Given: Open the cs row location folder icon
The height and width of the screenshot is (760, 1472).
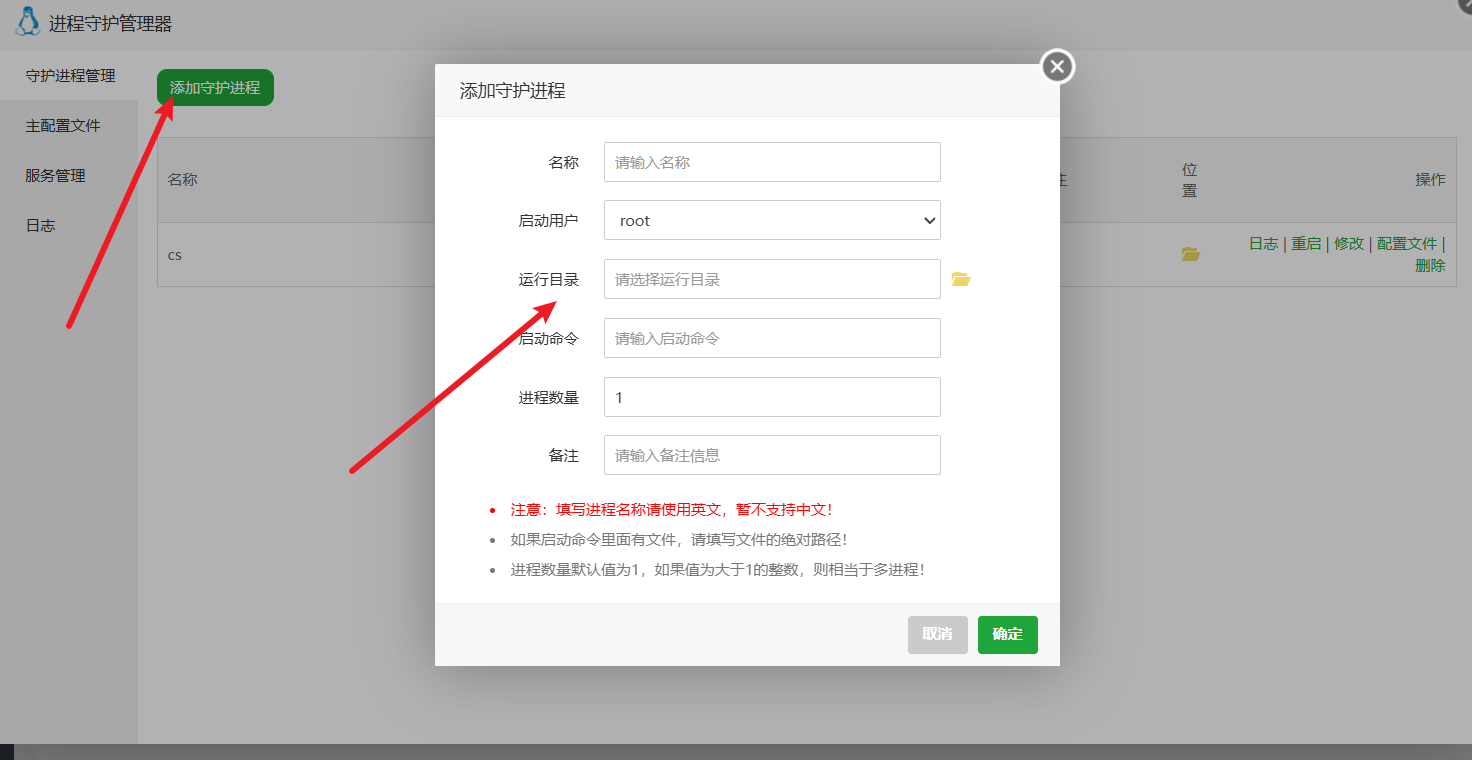Looking at the screenshot, I should [1190, 254].
